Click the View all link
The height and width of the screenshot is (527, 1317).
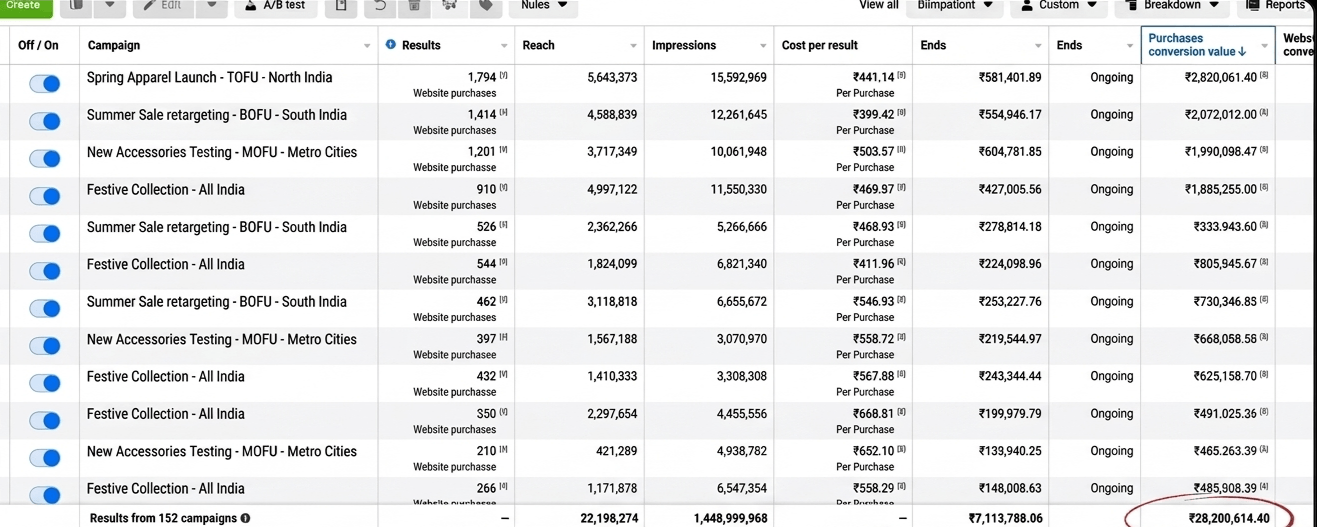[x=878, y=6]
